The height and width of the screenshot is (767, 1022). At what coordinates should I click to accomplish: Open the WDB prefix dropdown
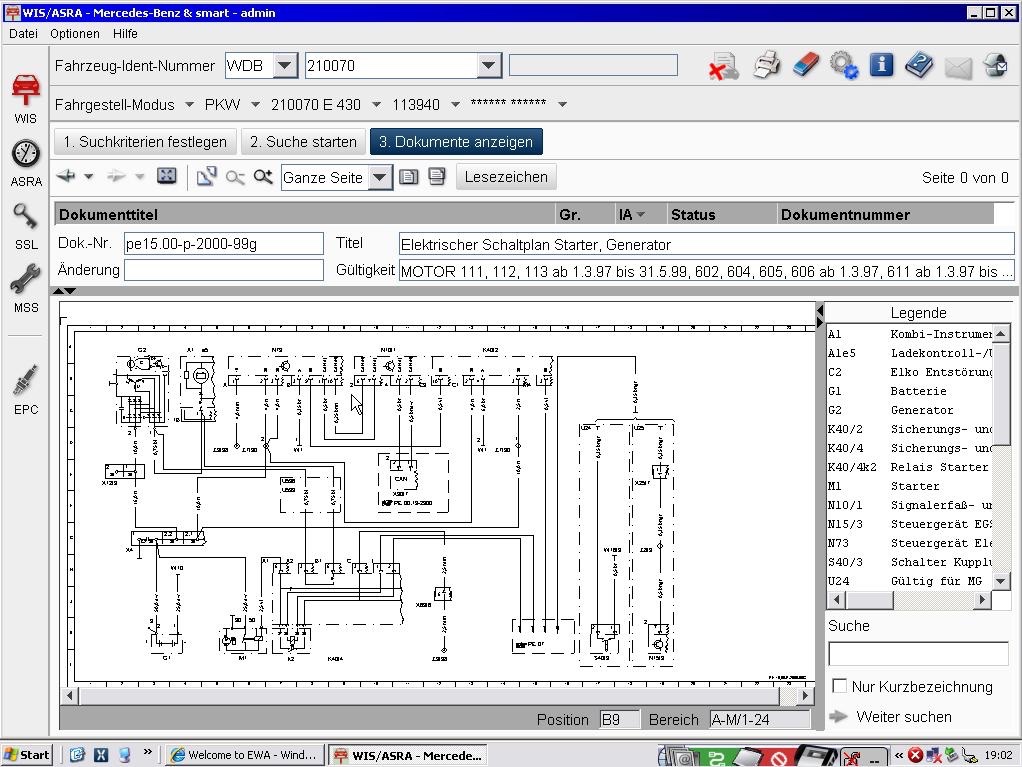(x=284, y=65)
